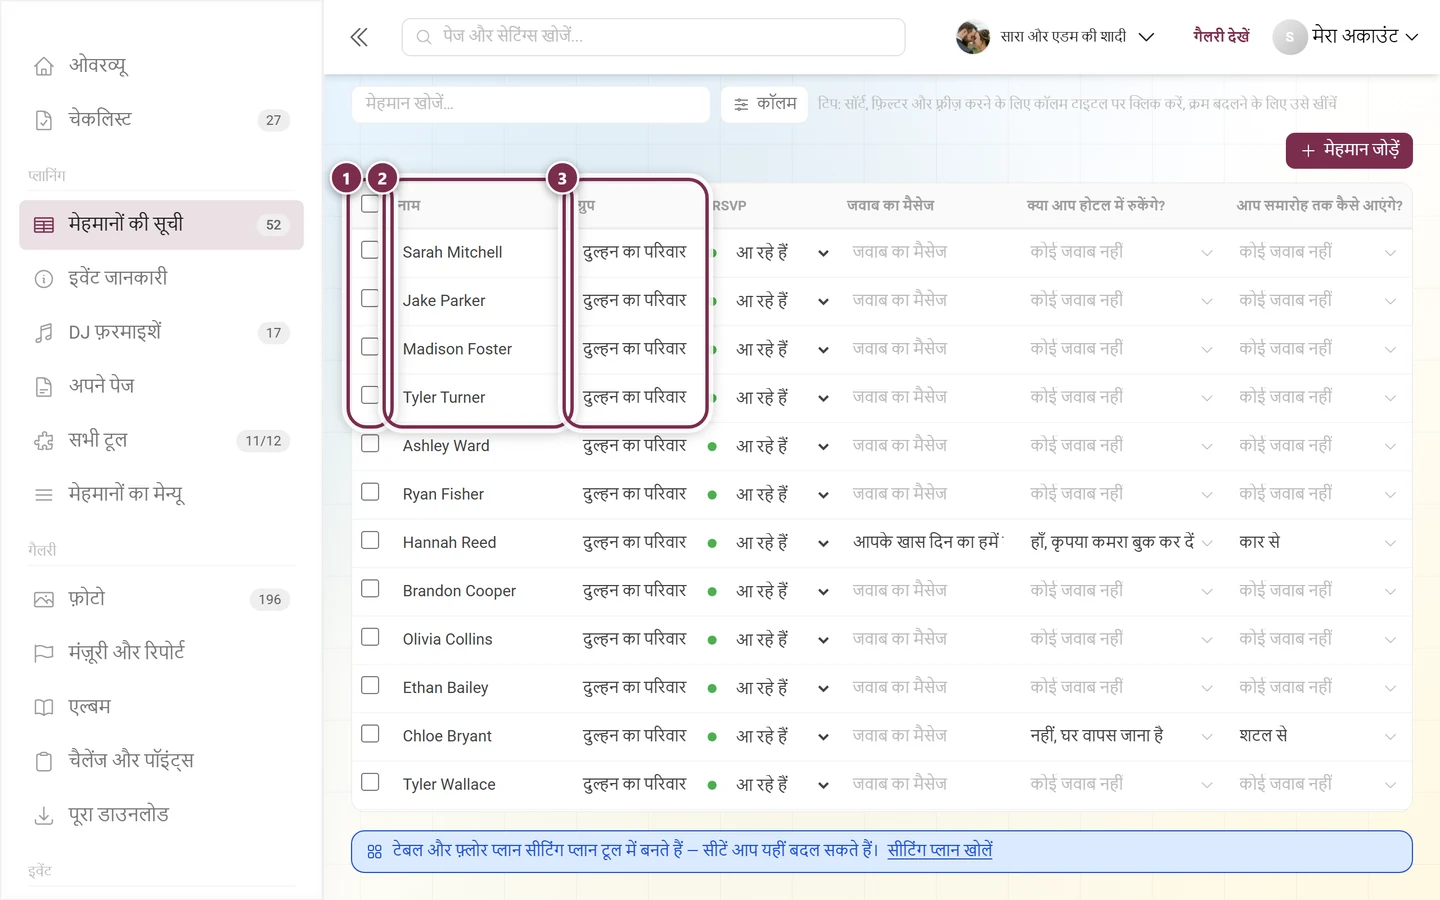This screenshot has width=1440, height=900.
Task: Open मेहमानों की सूची in the sidebar
Action: [x=161, y=225]
